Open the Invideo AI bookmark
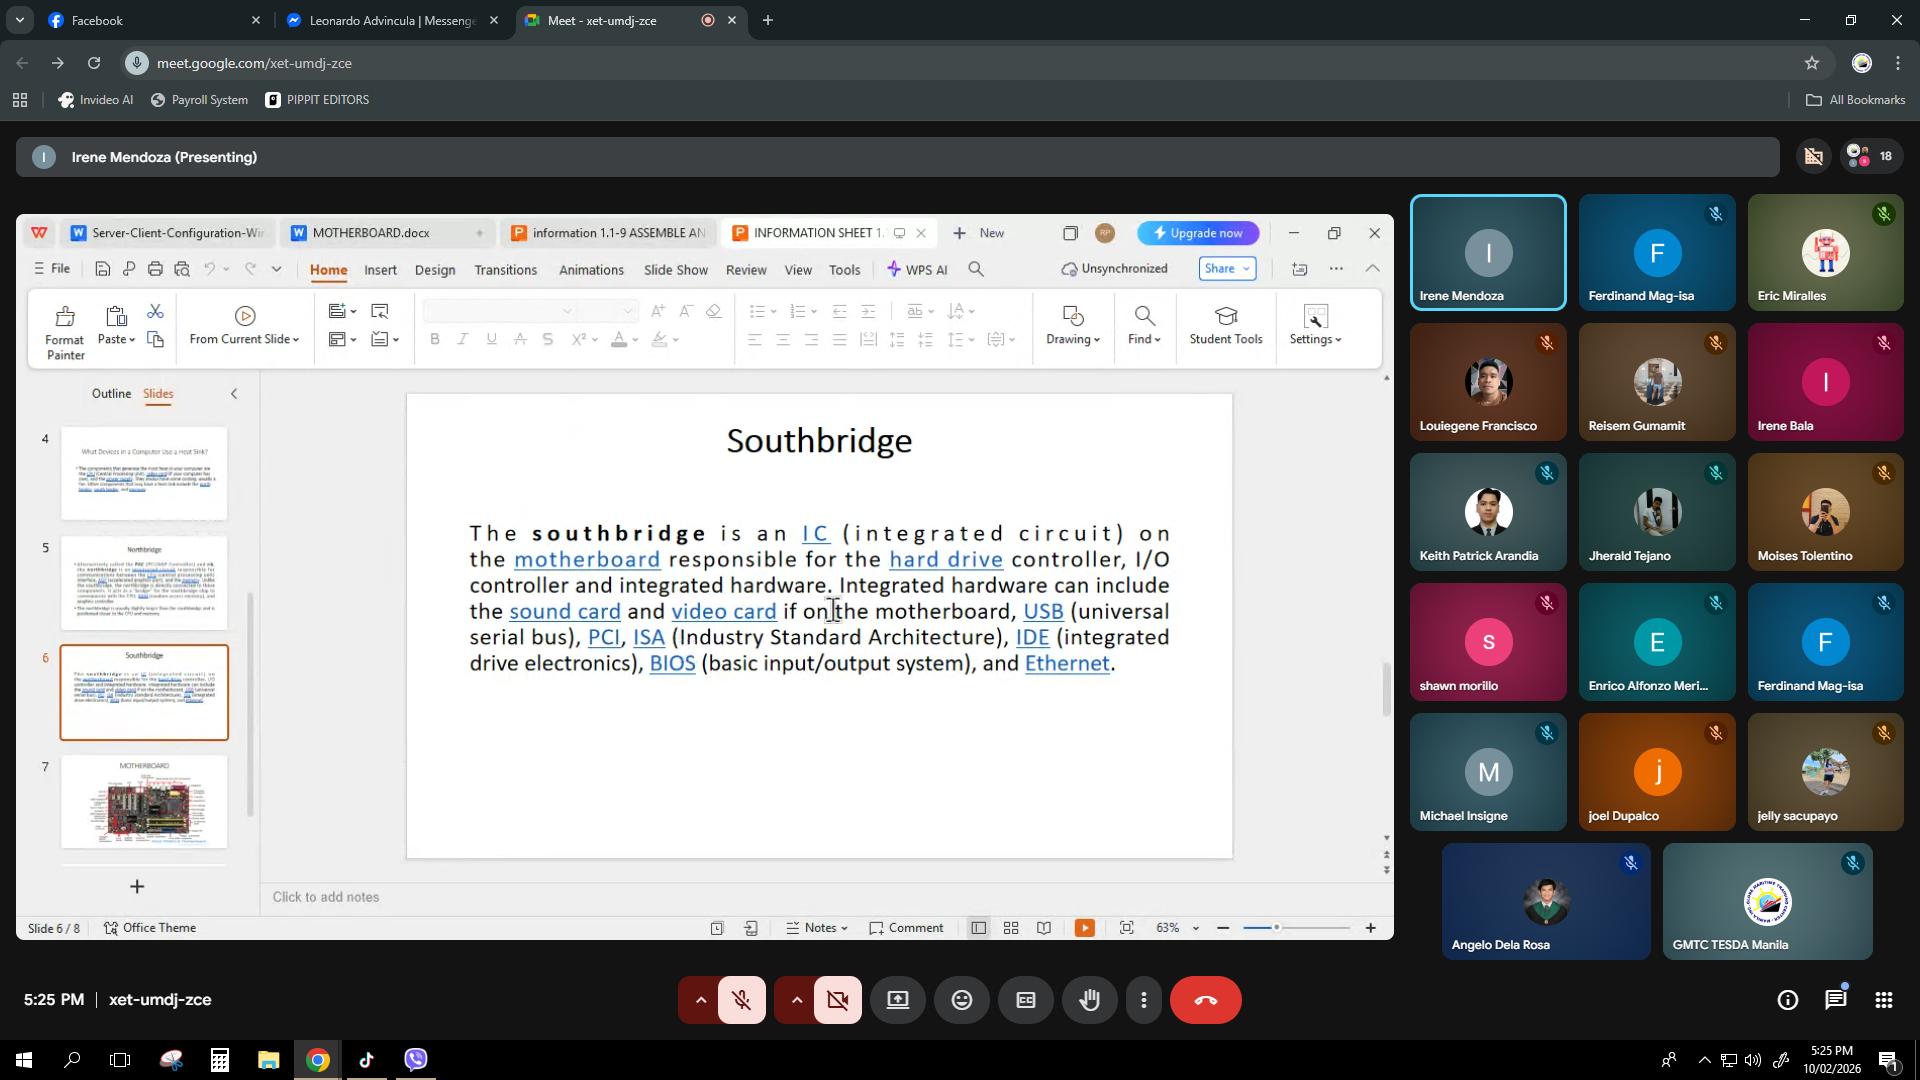The height and width of the screenshot is (1080, 1920). [95, 100]
